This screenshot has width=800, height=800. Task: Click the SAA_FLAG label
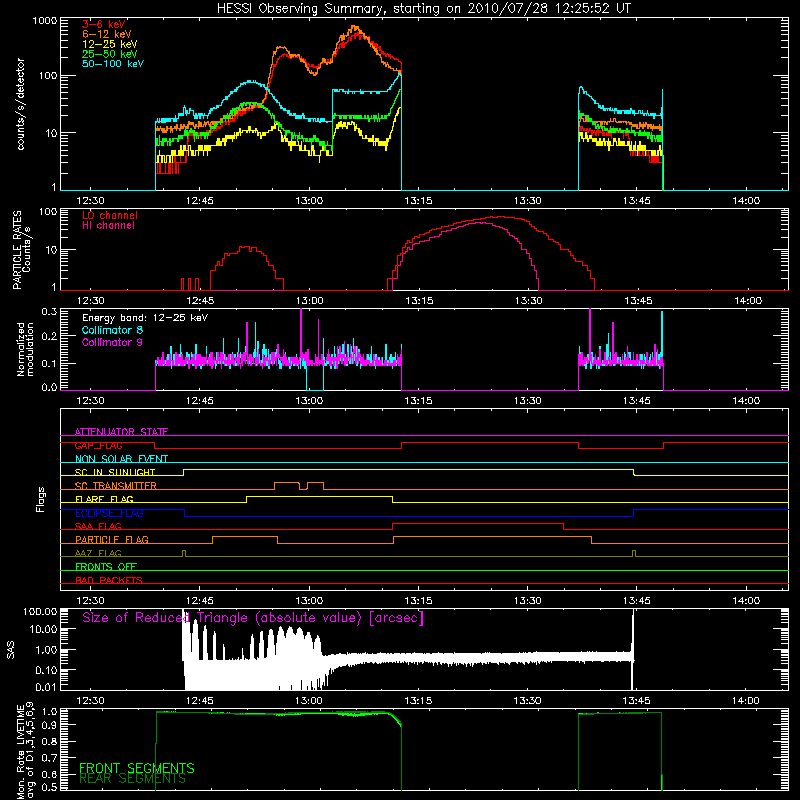[x=98, y=526]
